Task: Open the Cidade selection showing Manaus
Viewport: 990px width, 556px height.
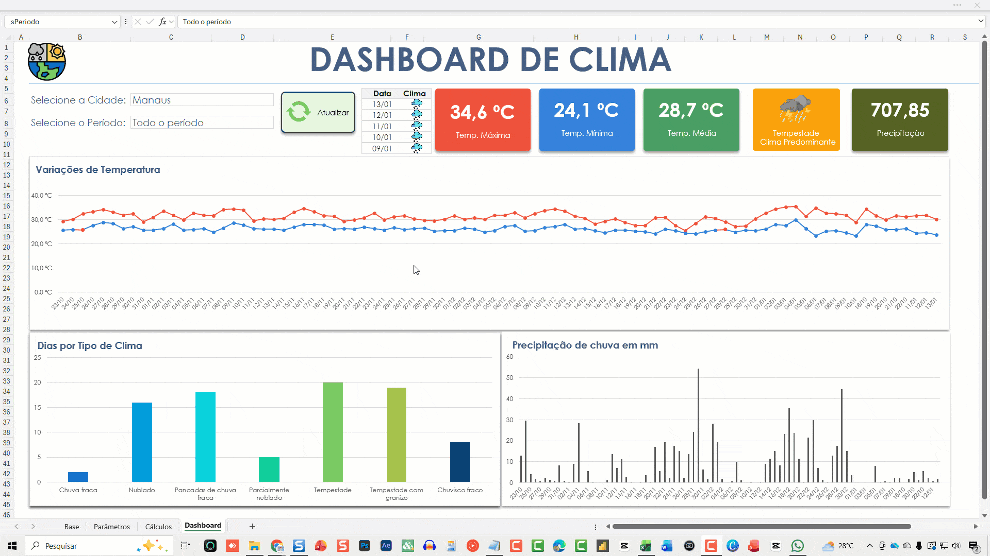Action: pos(201,100)
